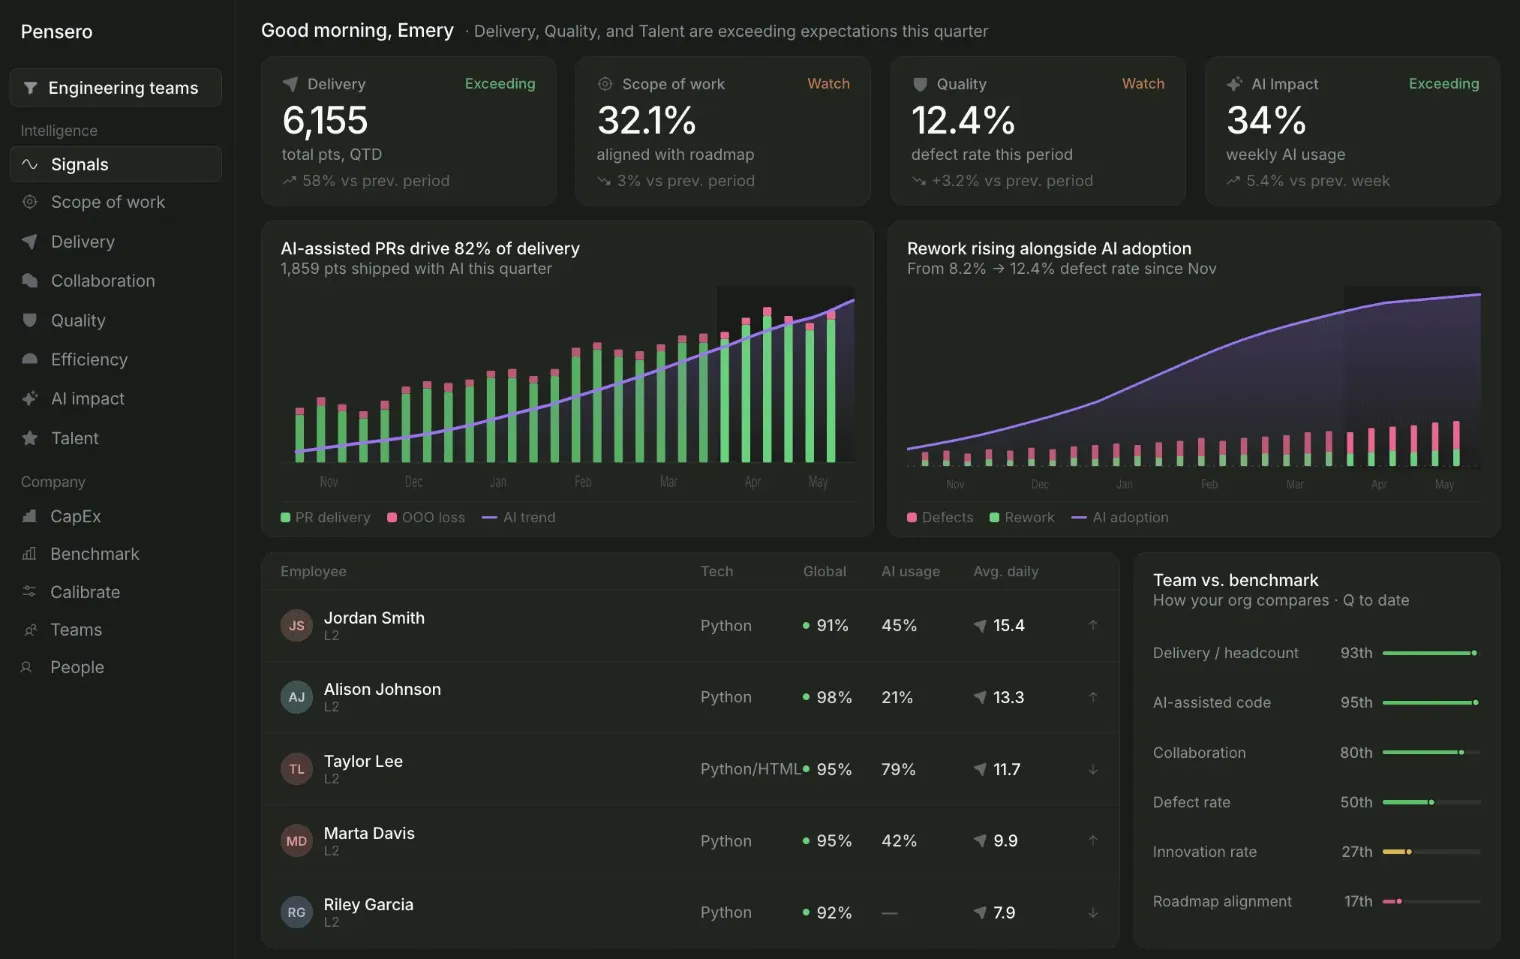Click the Quality card's shield icon

920,84
